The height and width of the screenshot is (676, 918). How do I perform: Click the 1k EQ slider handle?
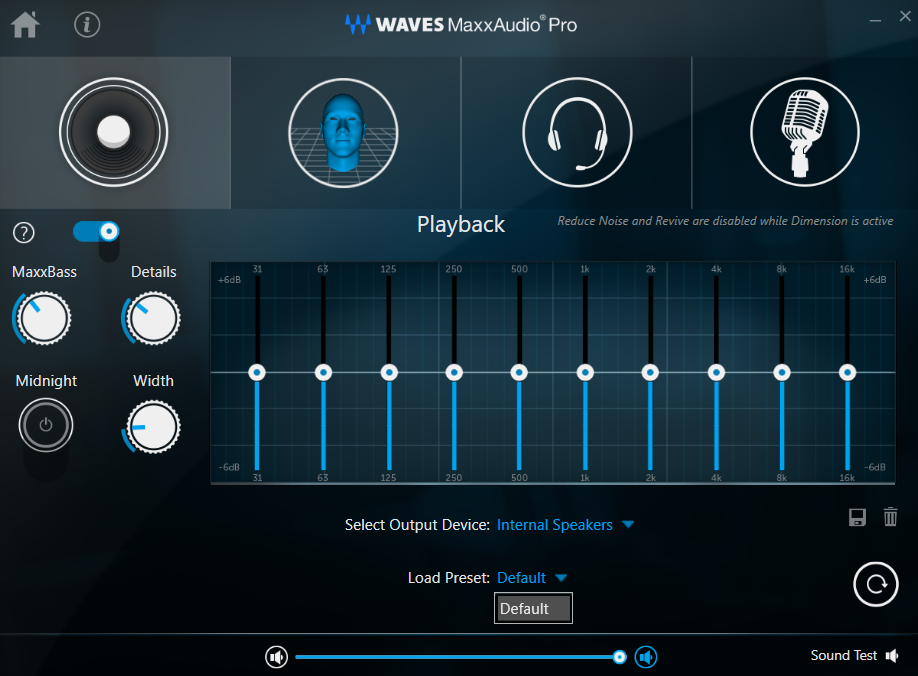click(585, 372)
